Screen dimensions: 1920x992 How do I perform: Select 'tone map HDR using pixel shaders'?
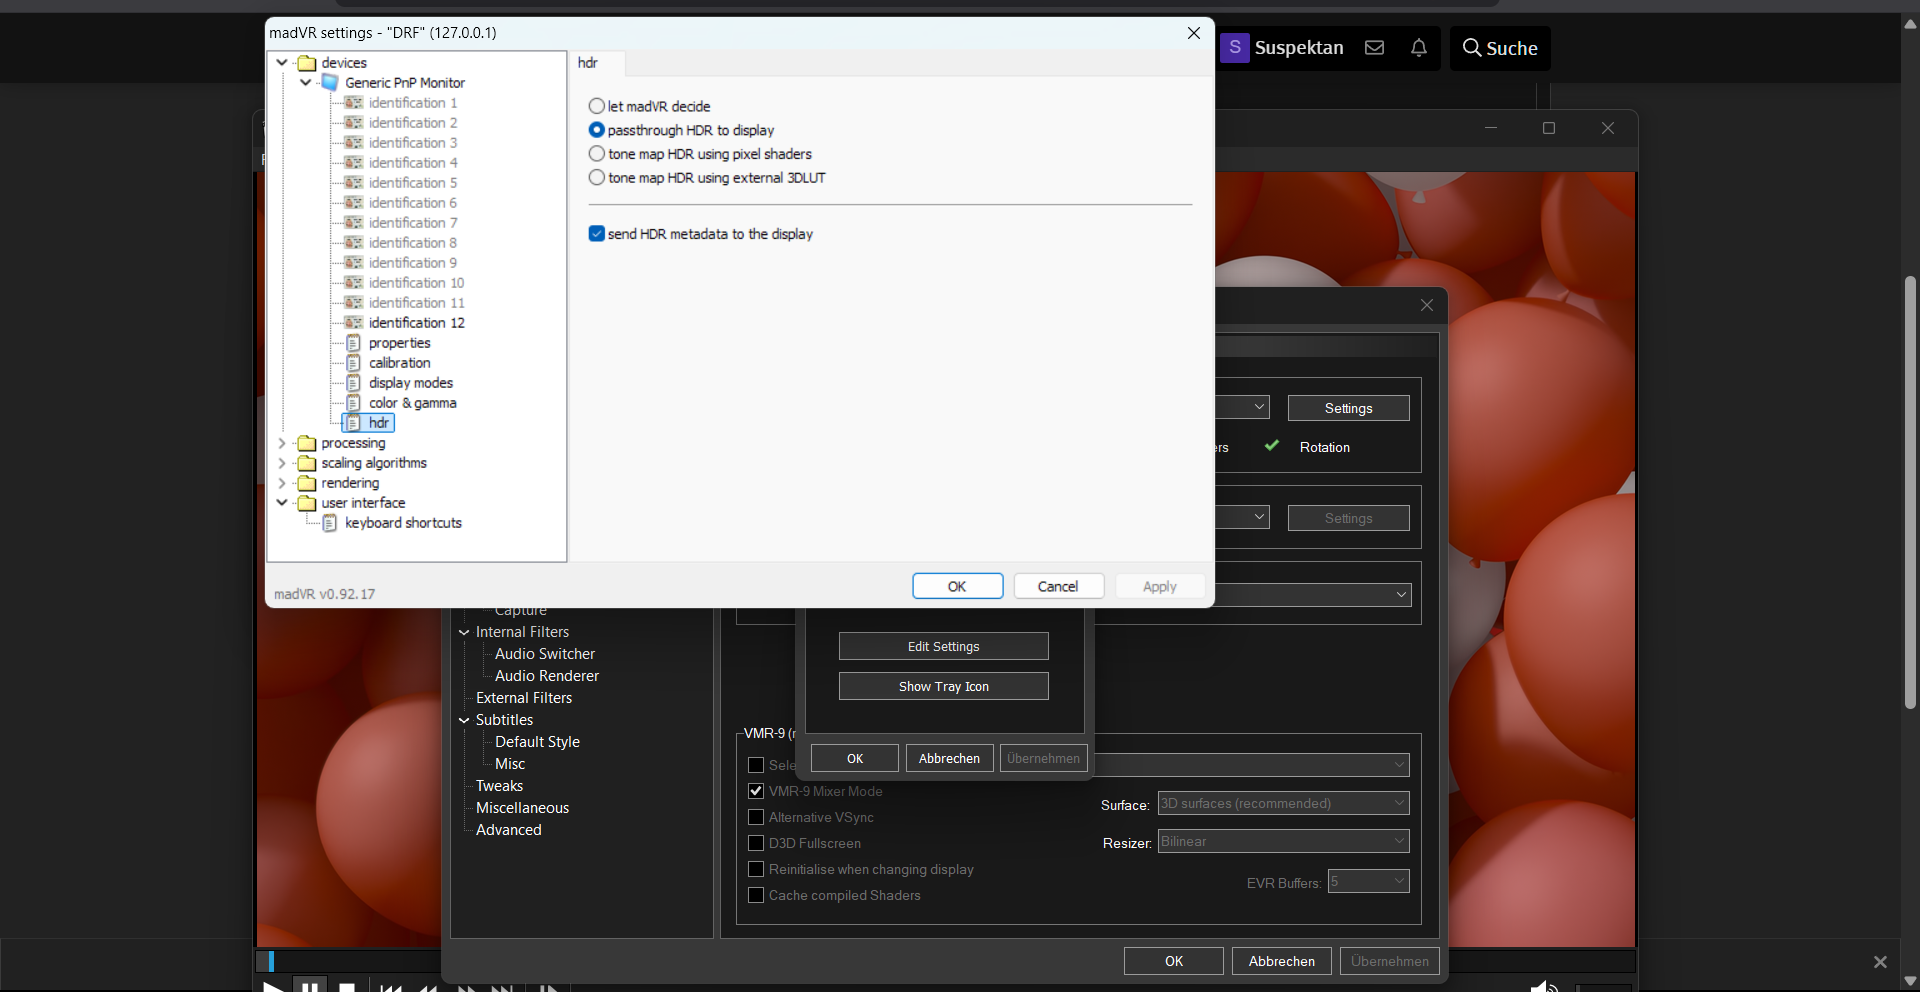pos(597,154)
